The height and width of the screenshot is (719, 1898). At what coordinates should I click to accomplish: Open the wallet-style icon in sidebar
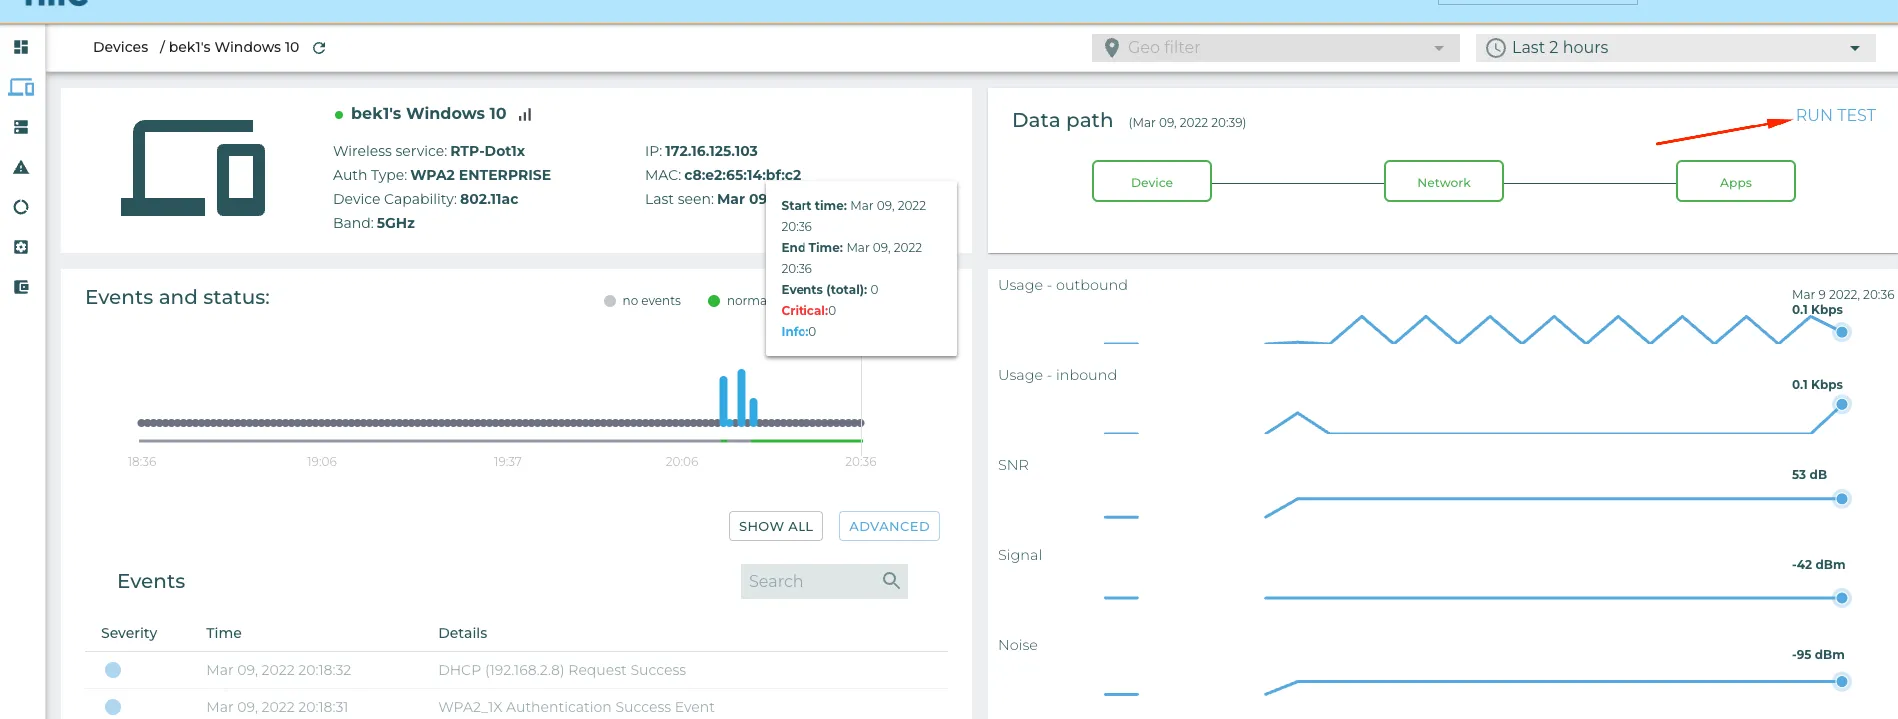pyautogui.click(x=21, y=287)
